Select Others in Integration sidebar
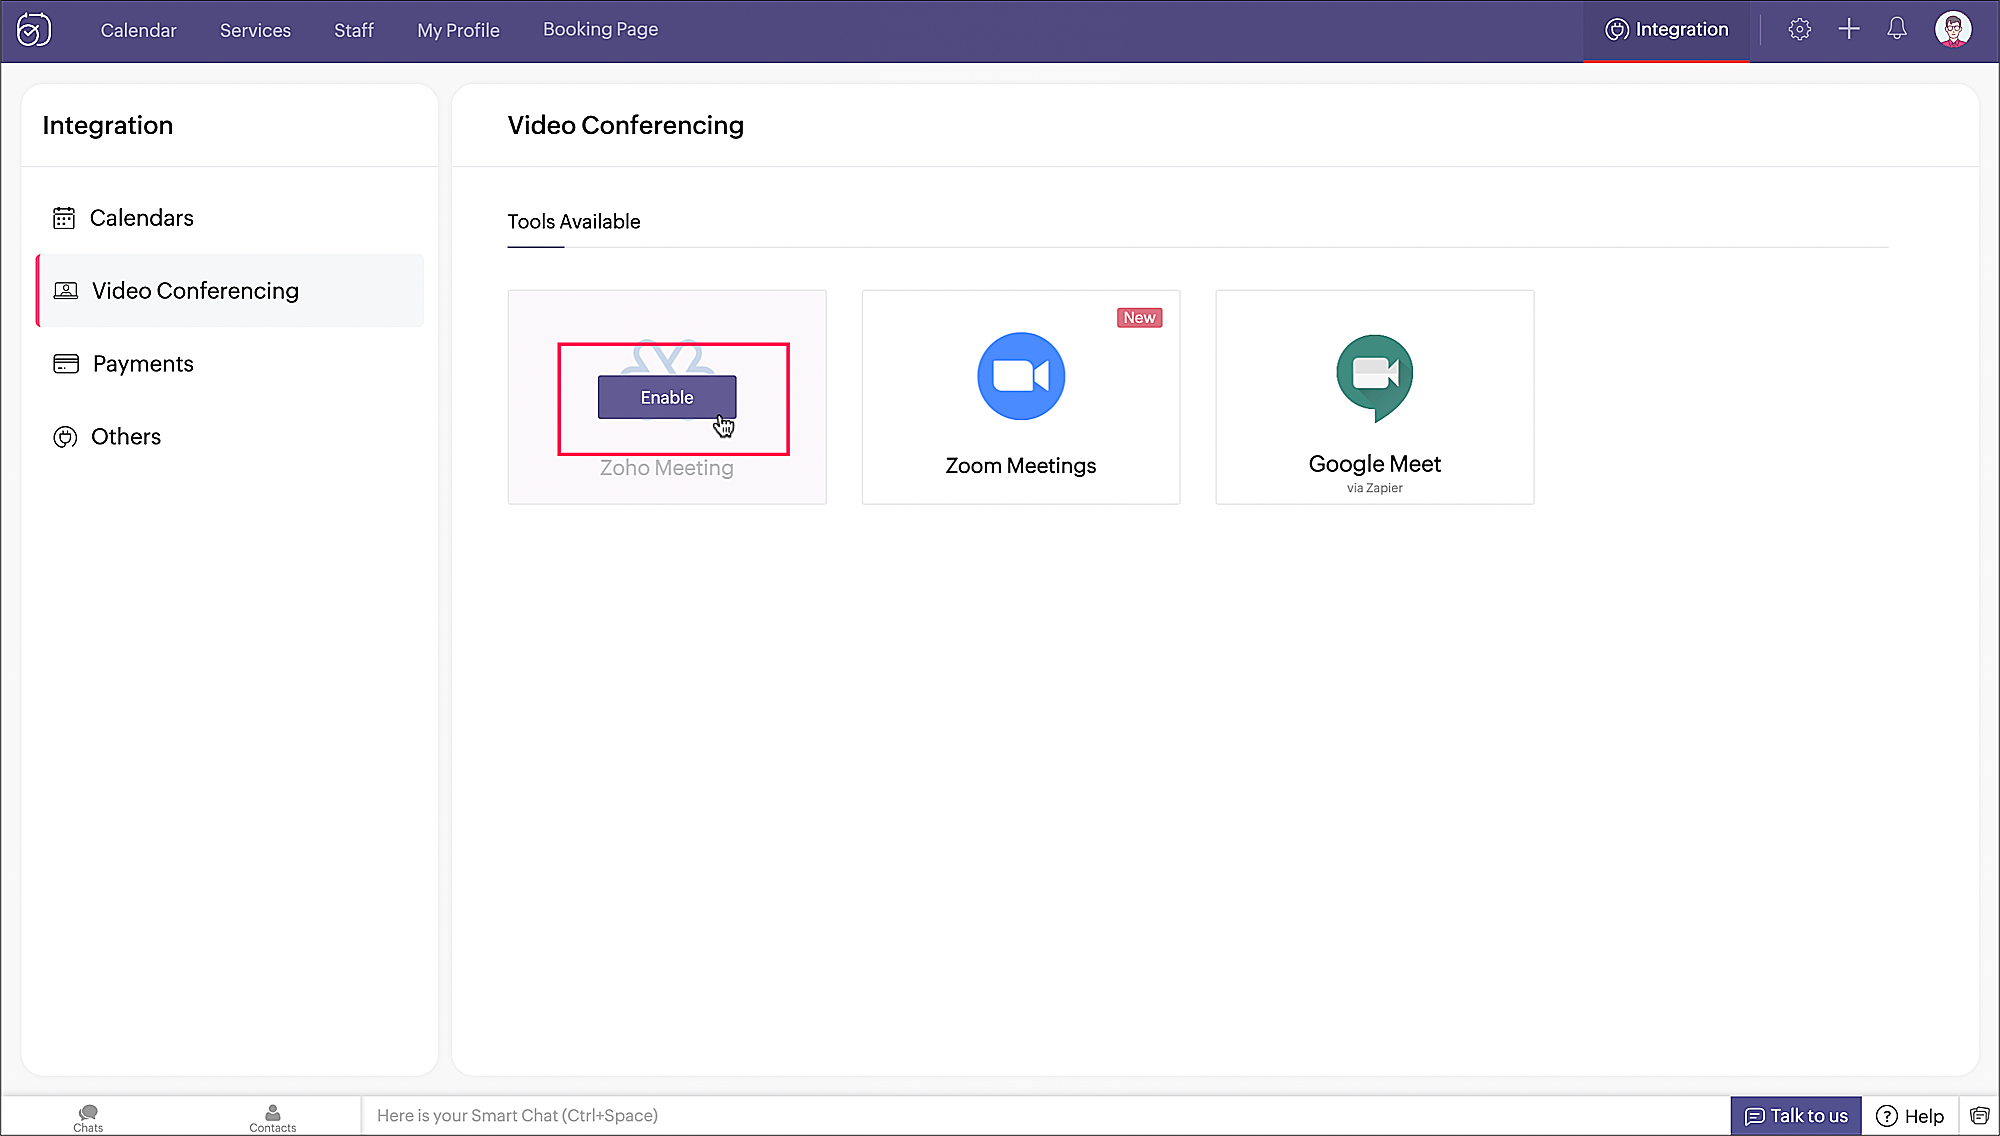The height and width of the screenshot is (1136, 2000). click(230, 437)
